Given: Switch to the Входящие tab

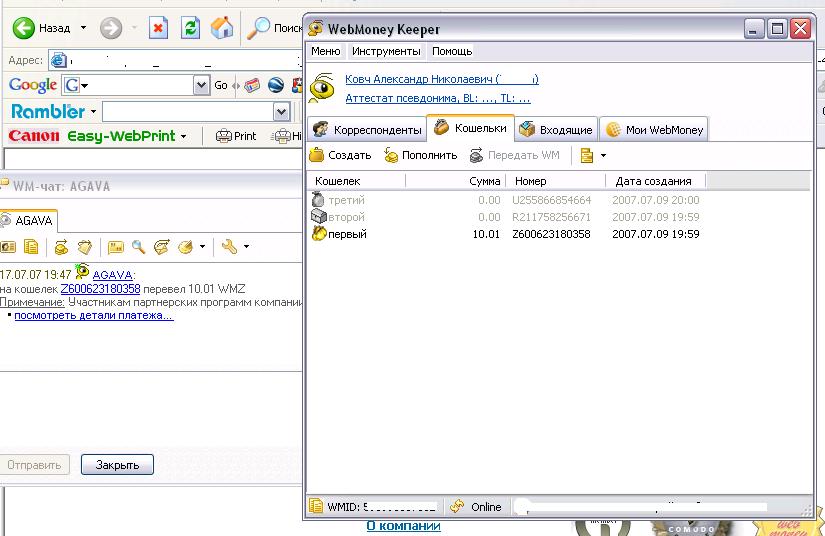Looking at the screenshot, I should pos(556,129).
